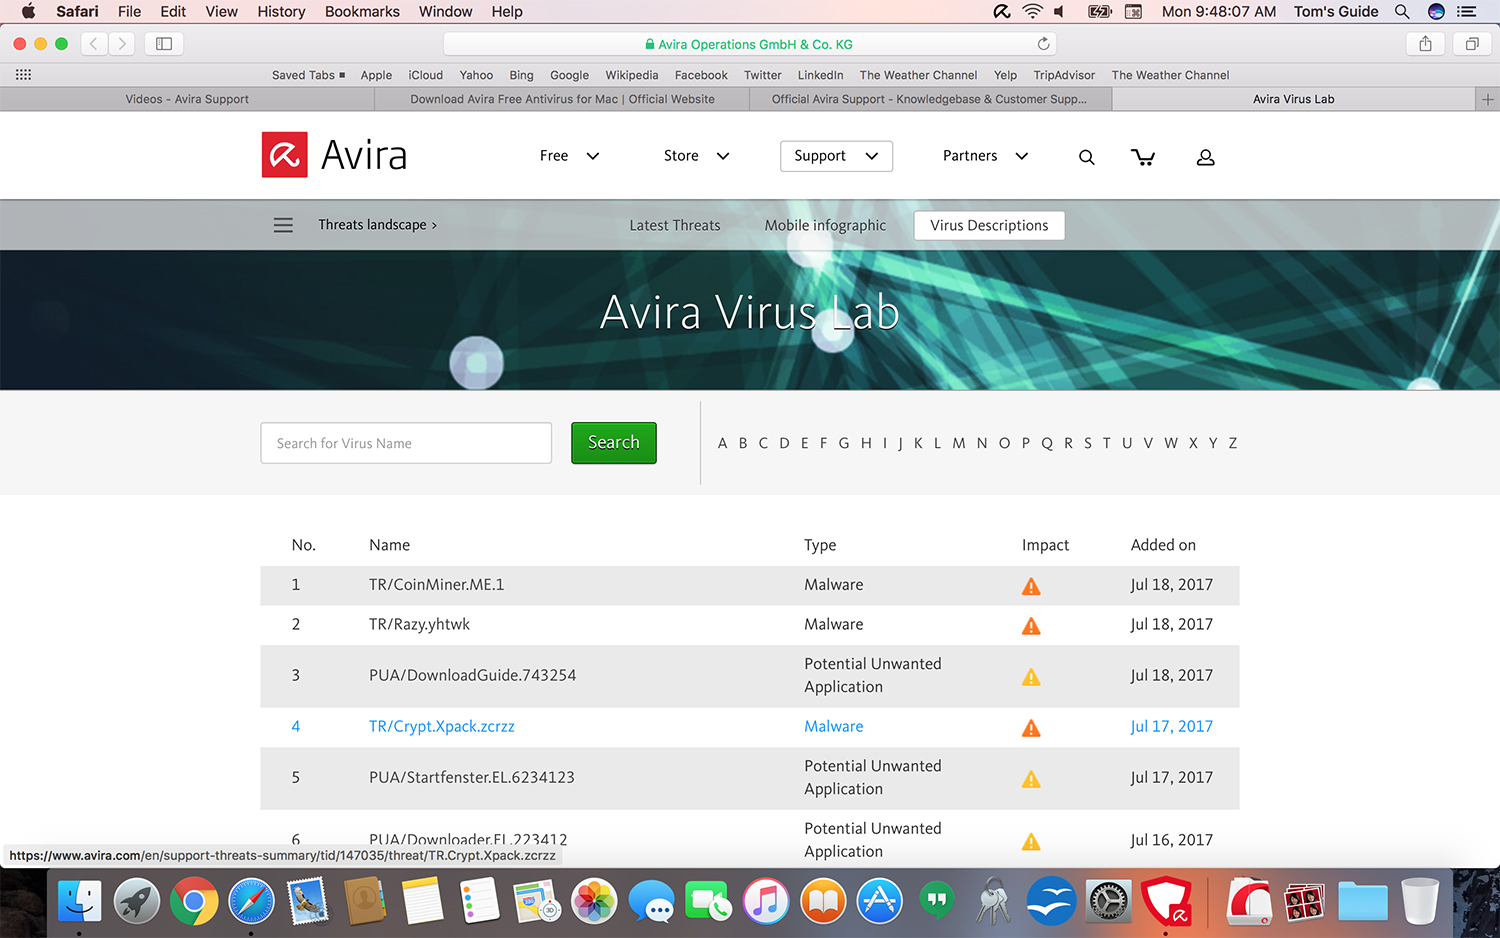Click the impact warning icon for TR/CoinMiner.ME.1

point(1031,586)
